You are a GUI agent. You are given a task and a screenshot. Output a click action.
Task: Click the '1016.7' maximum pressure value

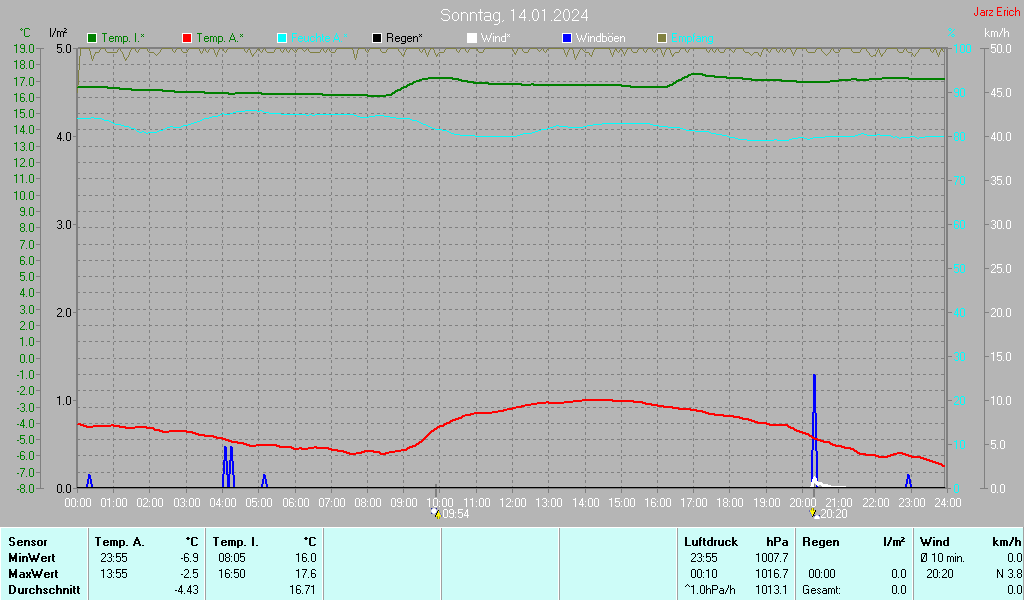coord(772,574)
